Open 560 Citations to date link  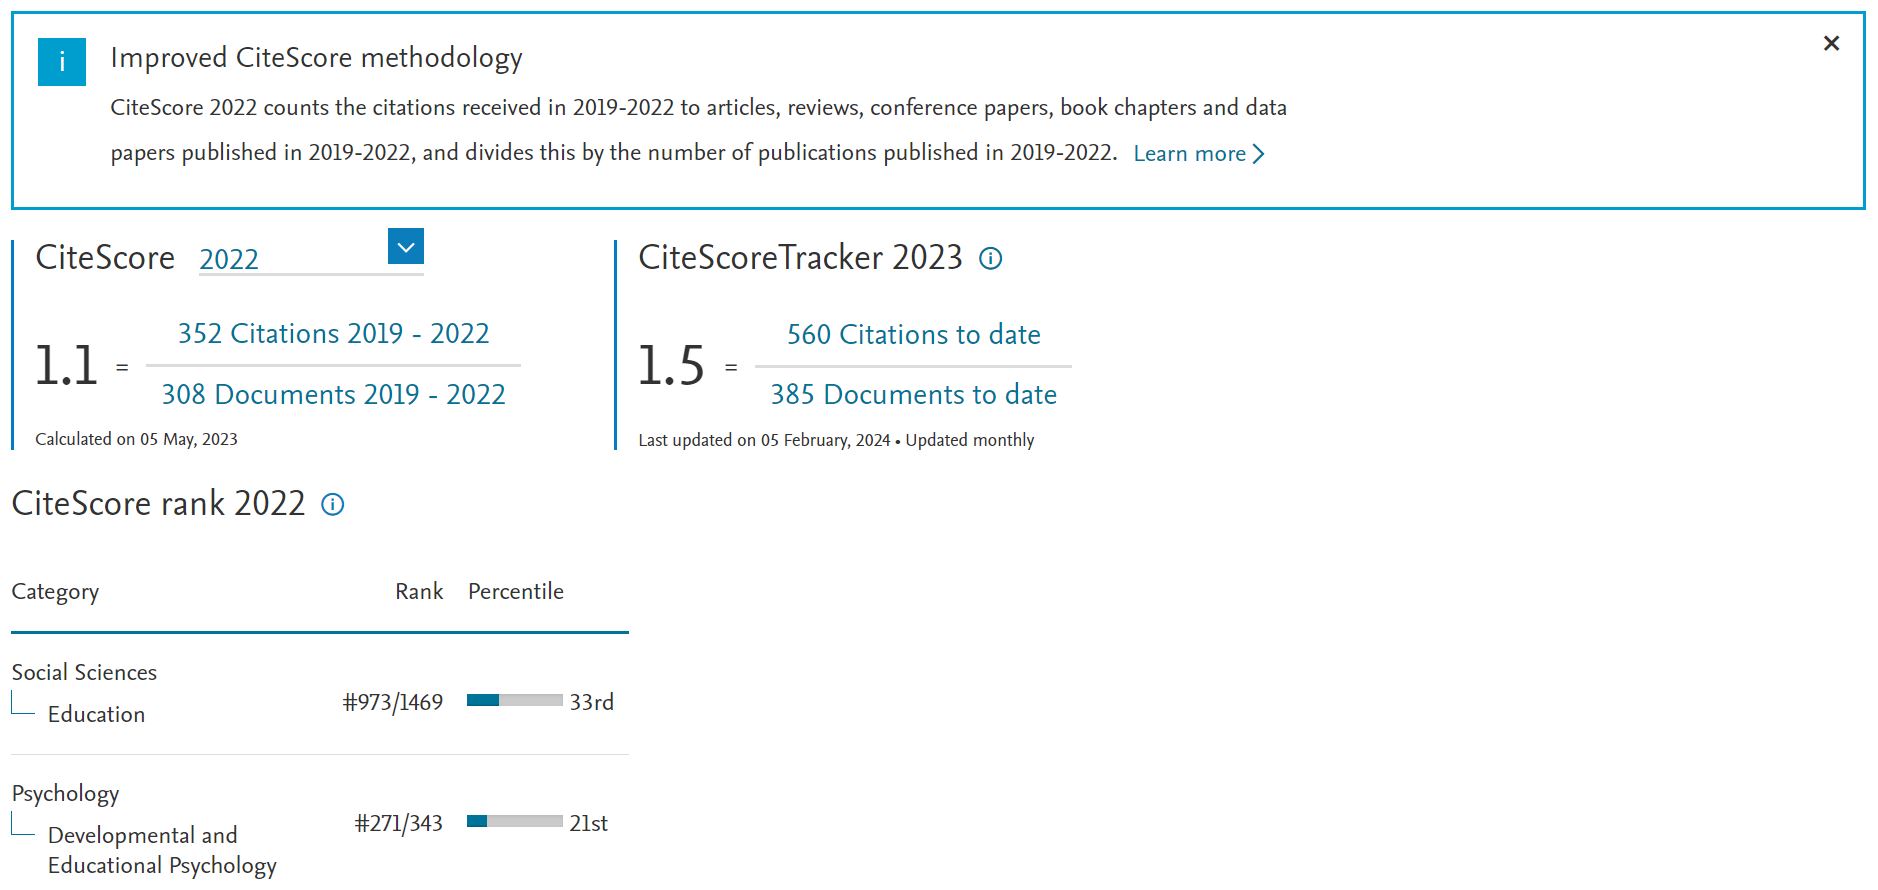click(x=914, y=334)
